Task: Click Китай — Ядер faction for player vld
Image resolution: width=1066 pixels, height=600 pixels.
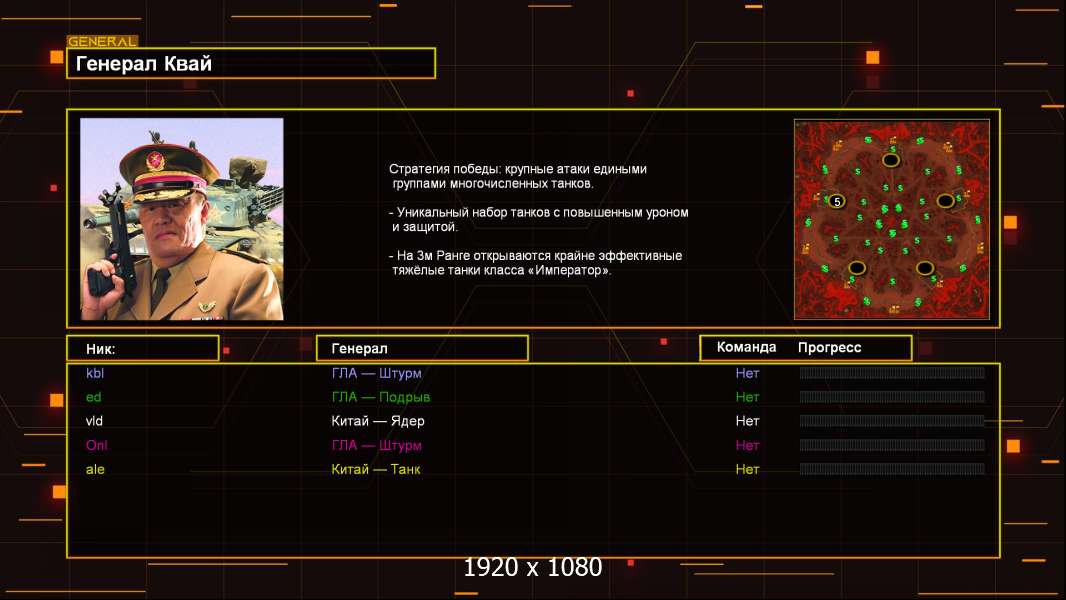Action: click(378, 421)
